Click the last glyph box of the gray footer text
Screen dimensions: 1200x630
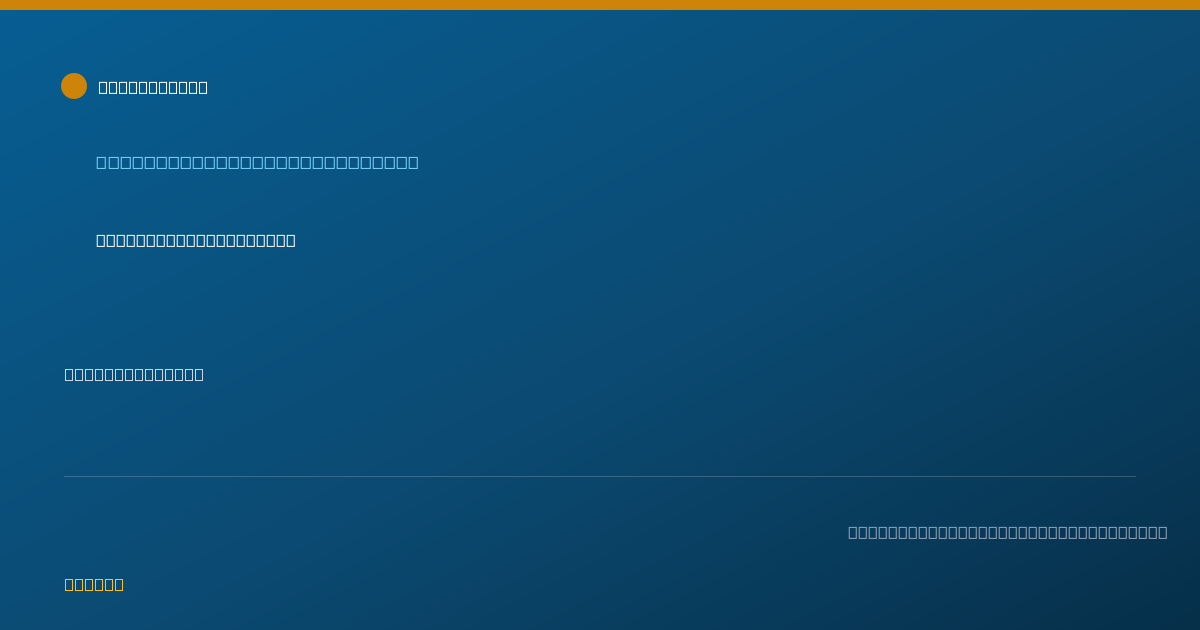point(1162,532)
